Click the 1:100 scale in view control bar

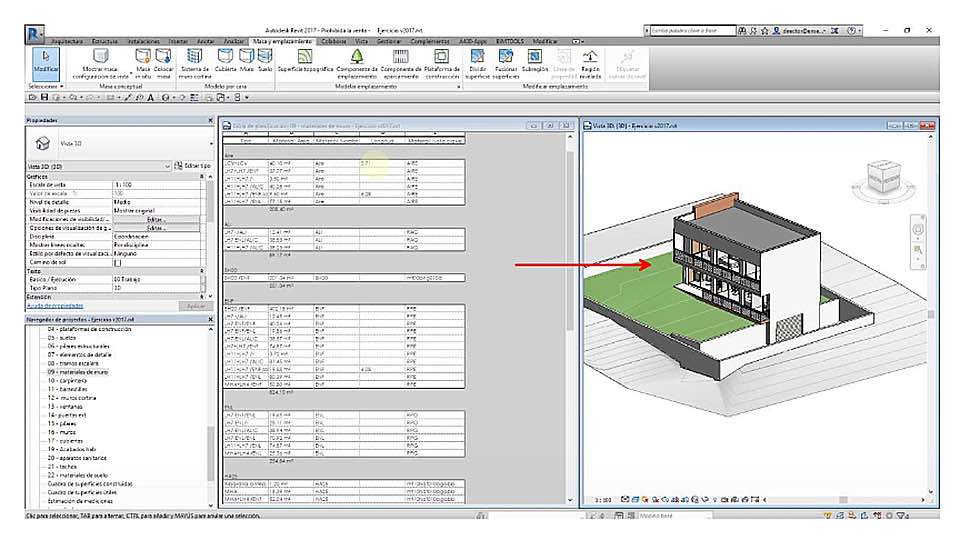[x=603, y=500]
